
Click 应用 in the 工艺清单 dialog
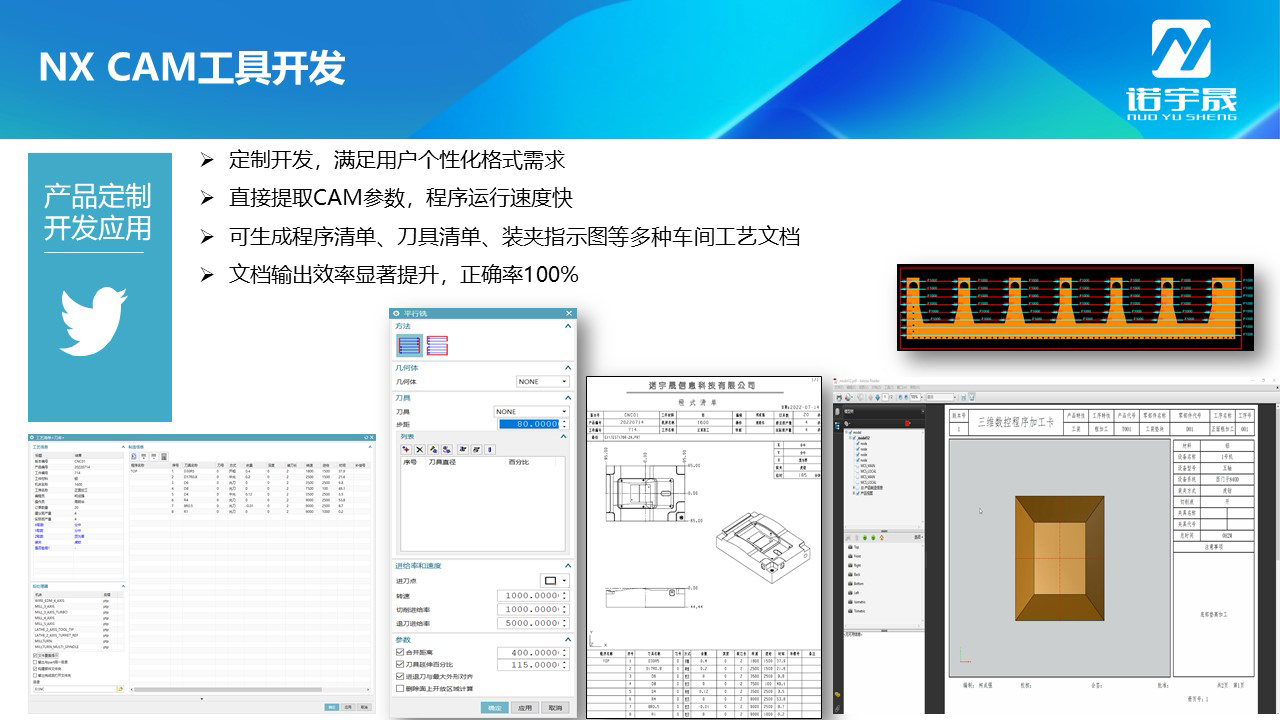point(348,707)
